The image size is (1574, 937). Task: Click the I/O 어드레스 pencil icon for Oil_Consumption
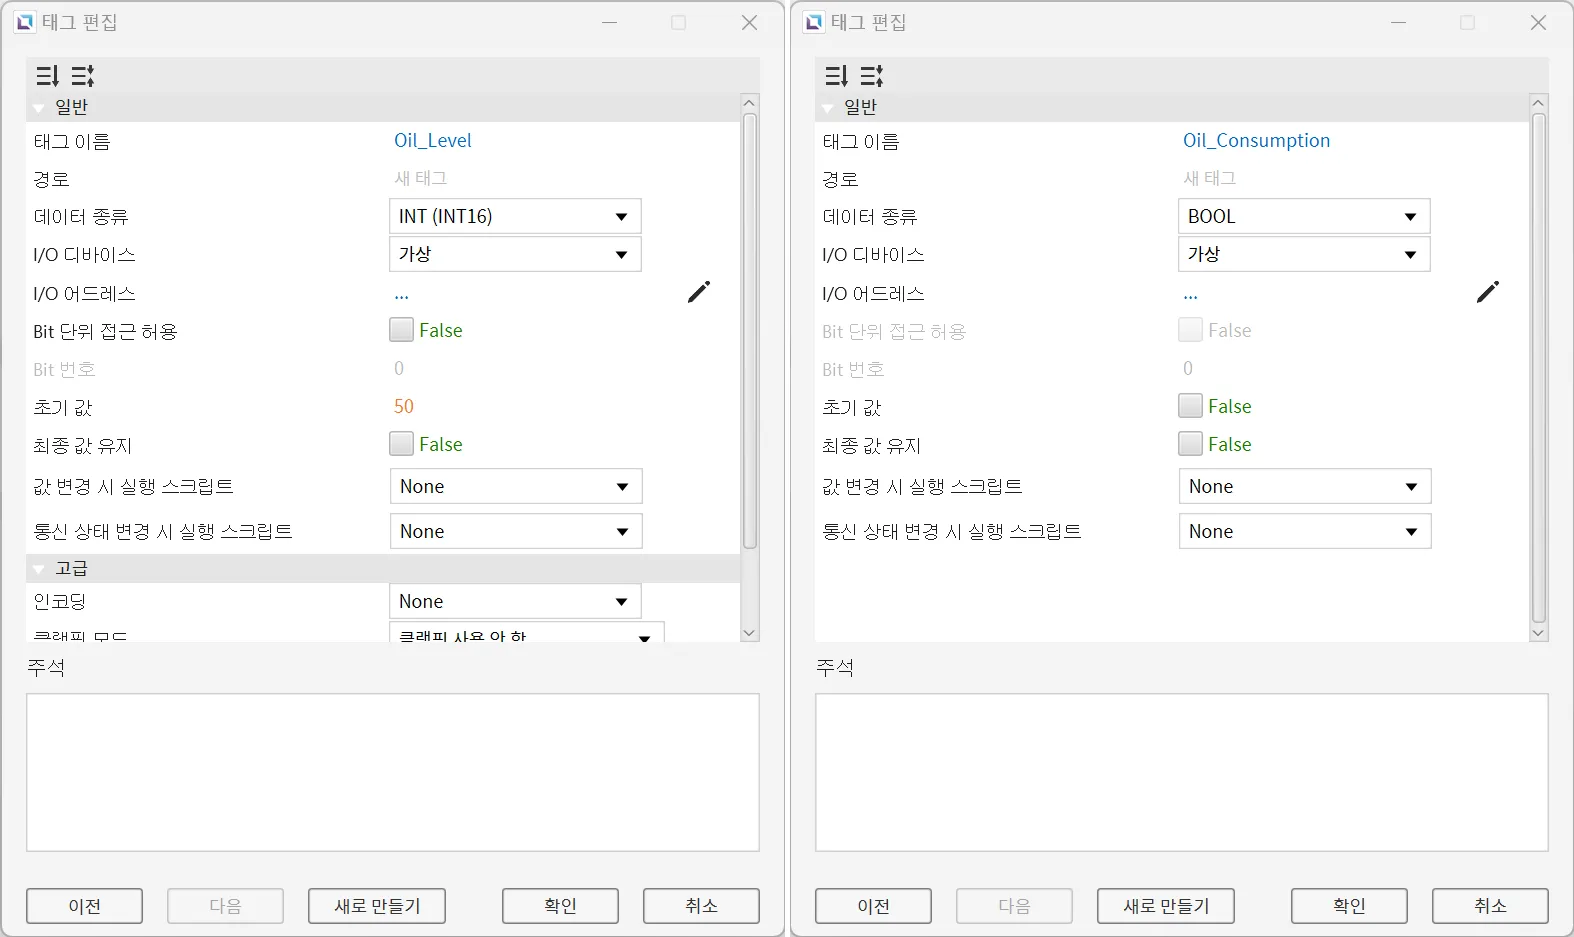point(1487,292)
